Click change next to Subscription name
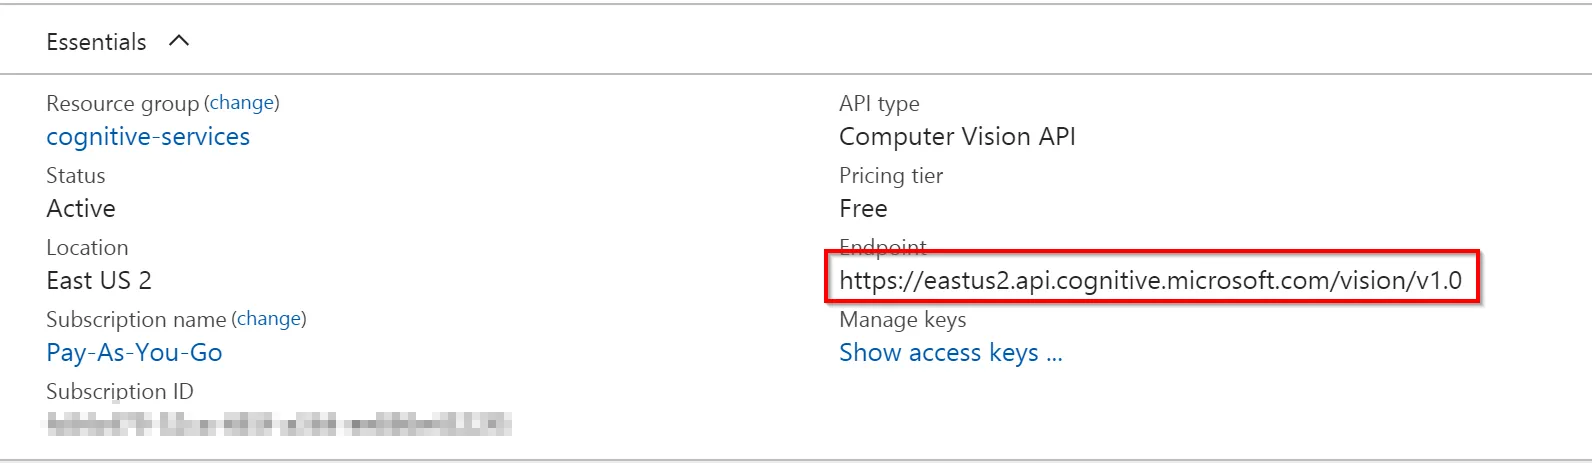 (269, 319)
